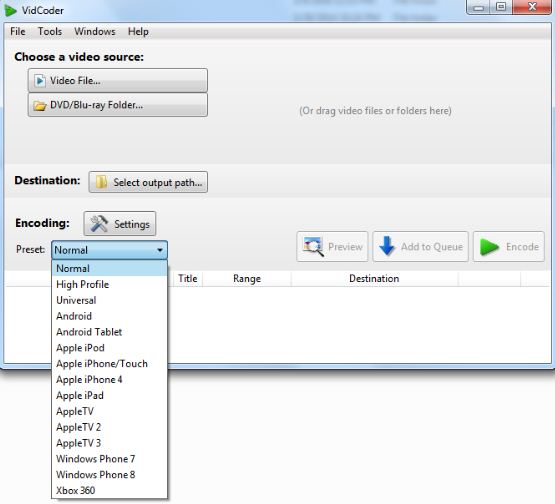Open the Help menu

(x=138, y=32)
